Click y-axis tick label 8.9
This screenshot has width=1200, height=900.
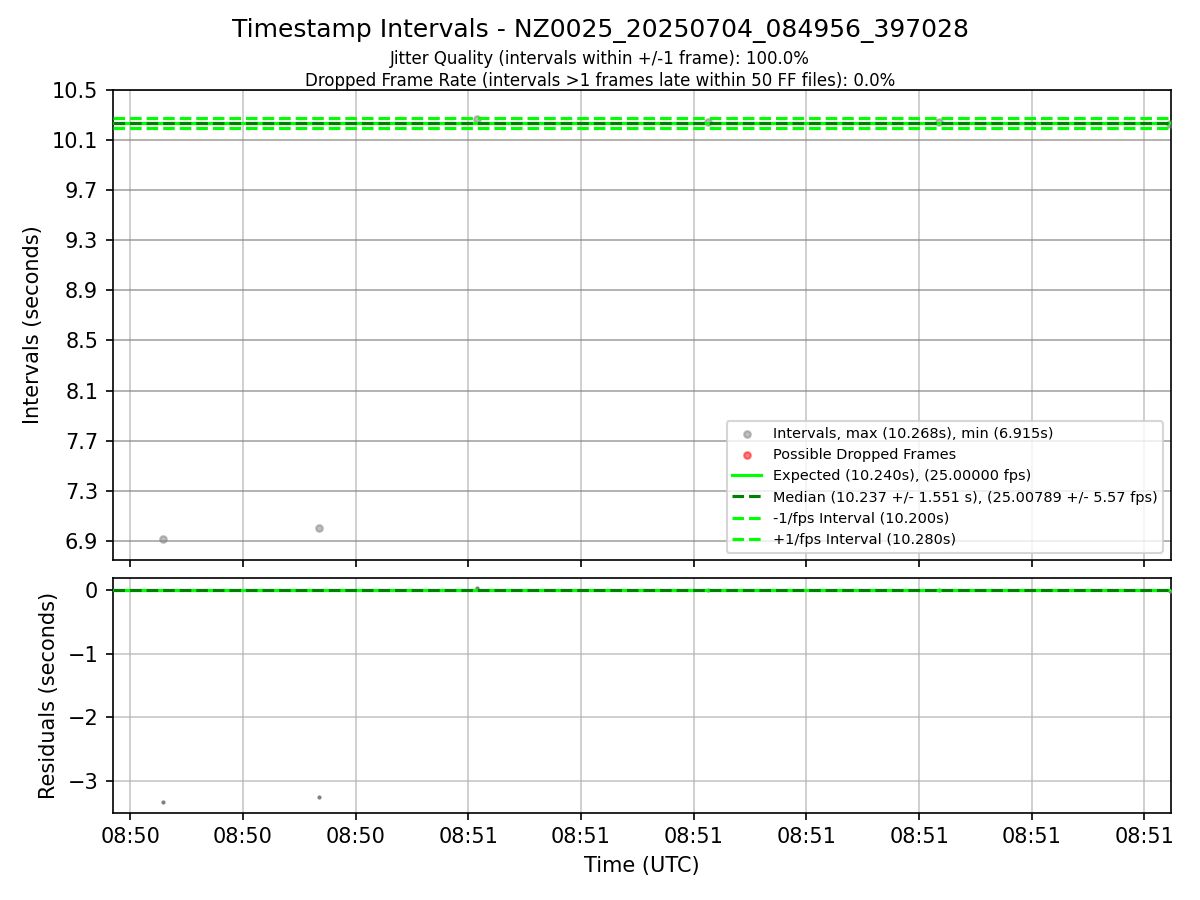click(x=81, y=291)
